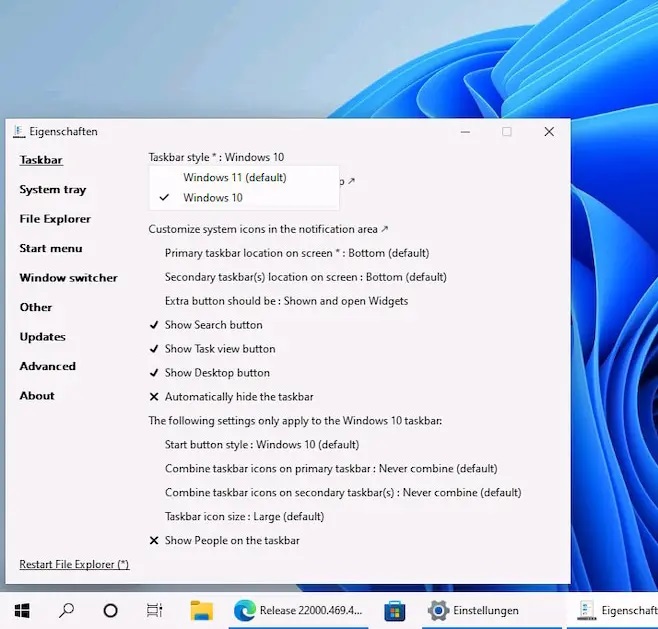The image size is (658, 629).
Task: Launch File Explorer from the taskbar
Action: click(202, 610)
